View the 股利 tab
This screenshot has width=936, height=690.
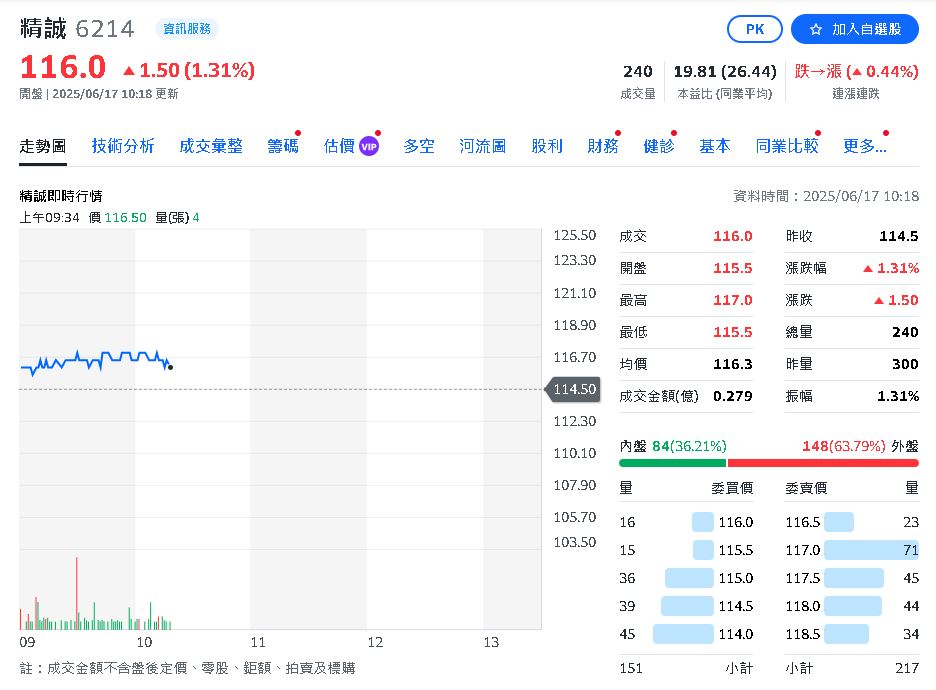tap(547, 146)
